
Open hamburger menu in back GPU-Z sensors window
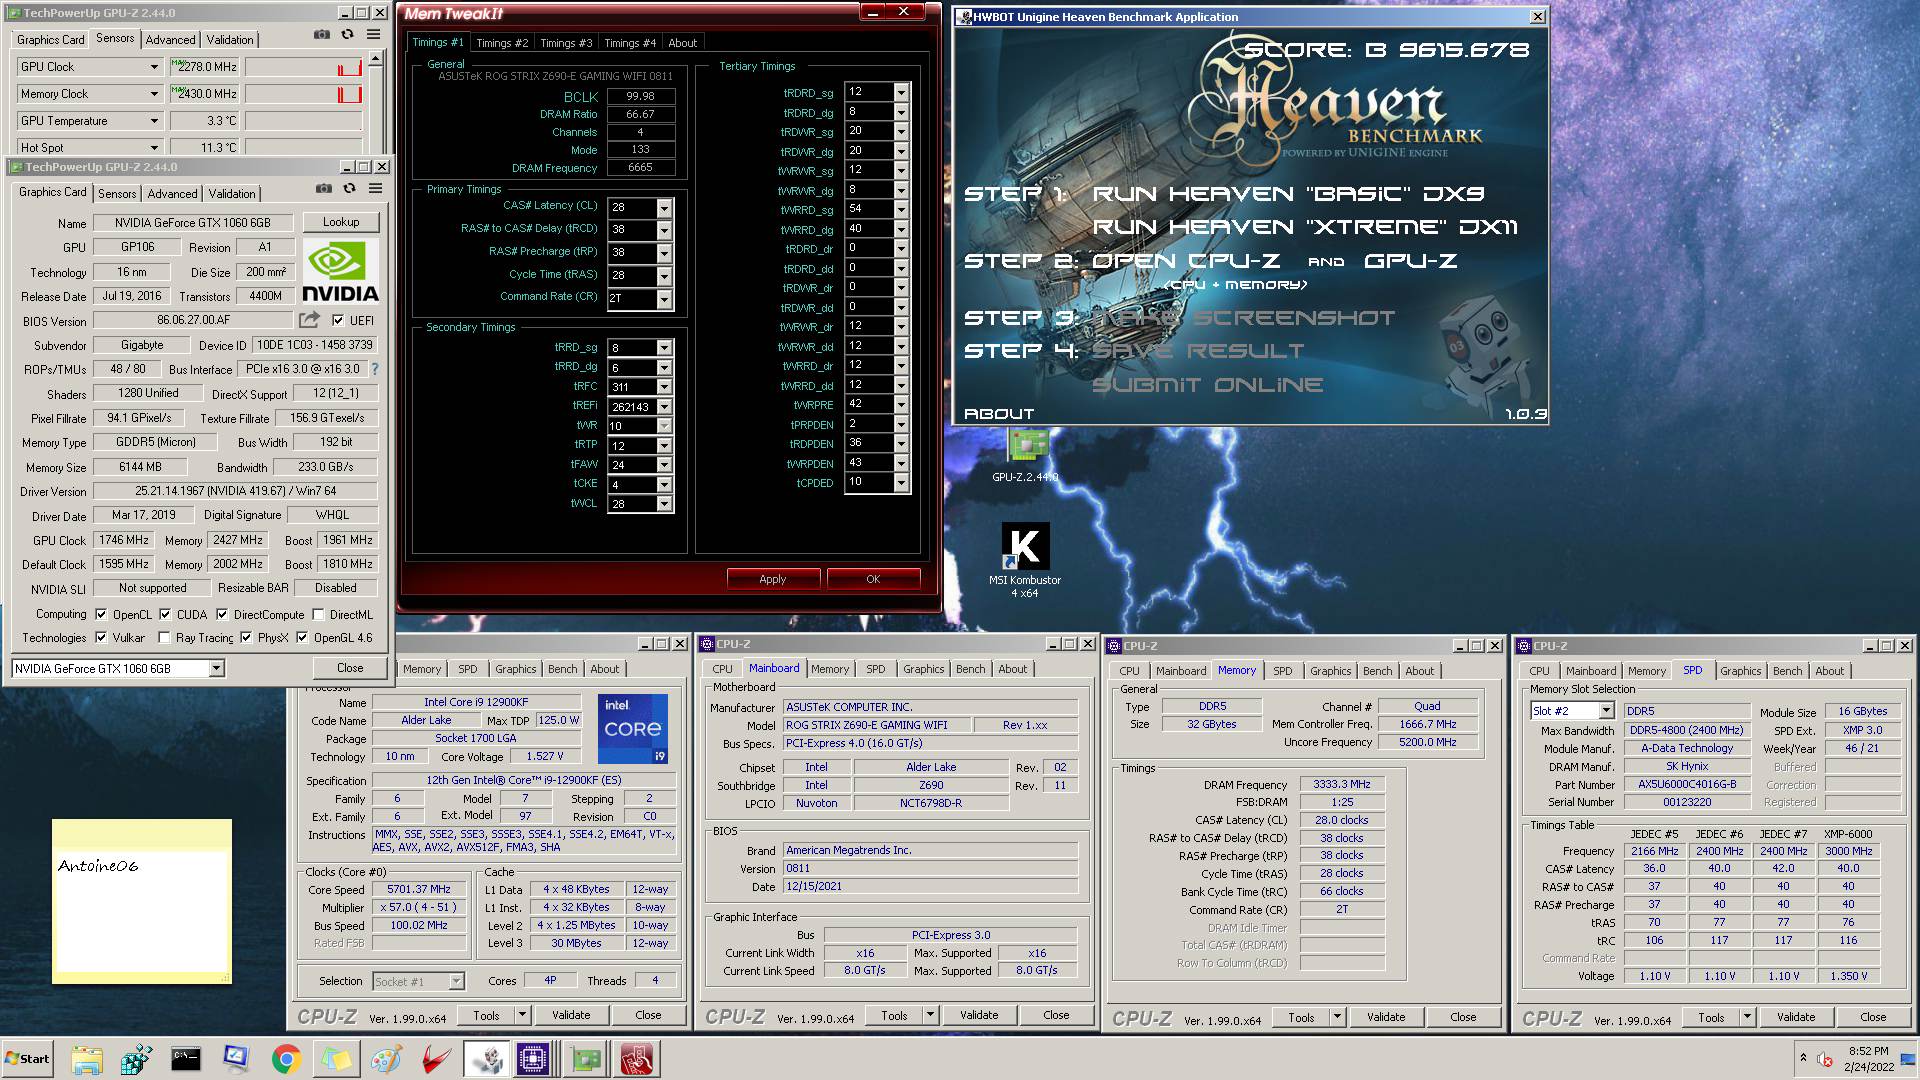pyautogui.click(x=373, y=34)
